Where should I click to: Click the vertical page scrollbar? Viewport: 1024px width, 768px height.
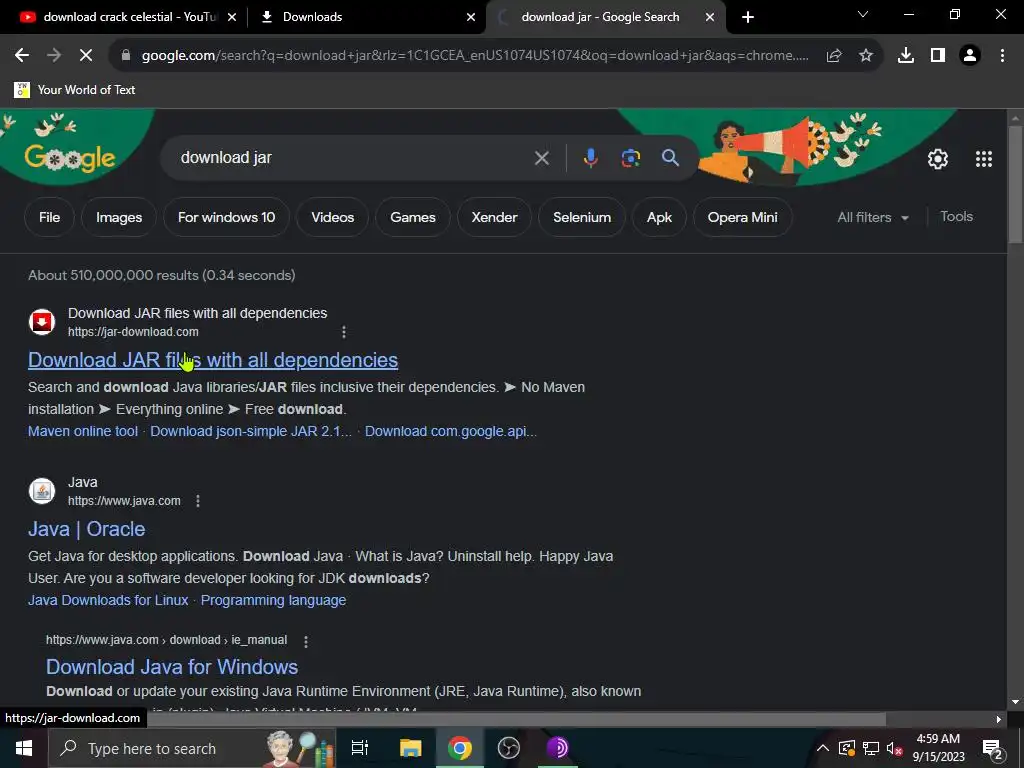[x=1015, y=185]
